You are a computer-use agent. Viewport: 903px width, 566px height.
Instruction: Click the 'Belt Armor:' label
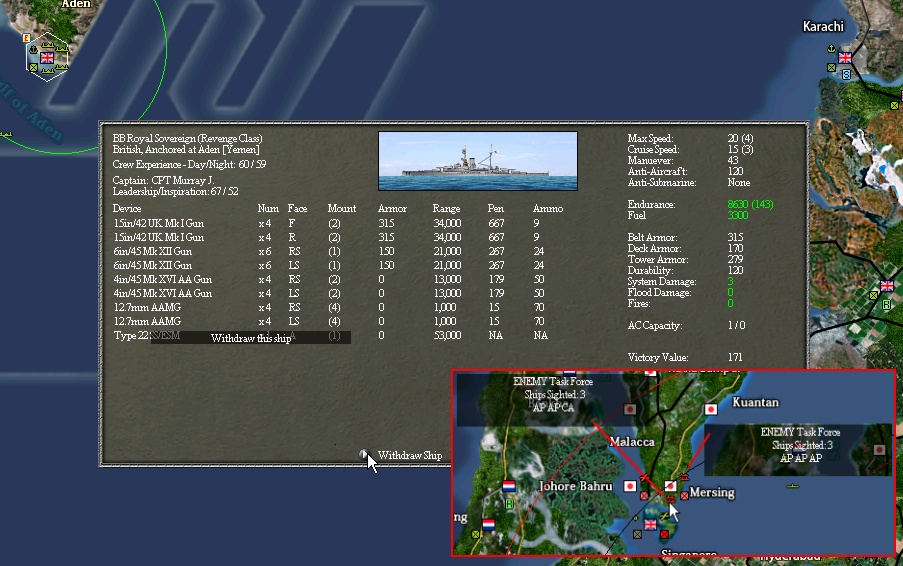click(x=652, y=237)
